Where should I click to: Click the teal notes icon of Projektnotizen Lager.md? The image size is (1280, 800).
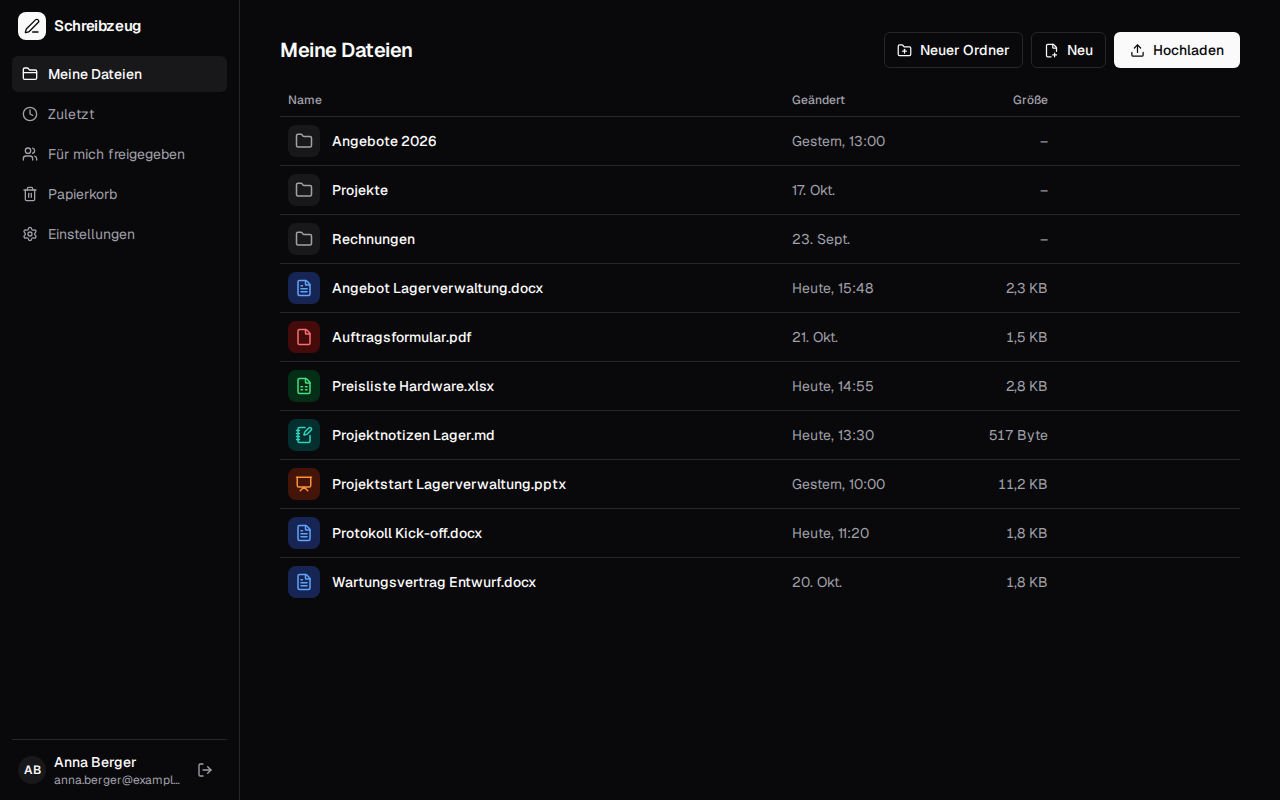[304, 435]
